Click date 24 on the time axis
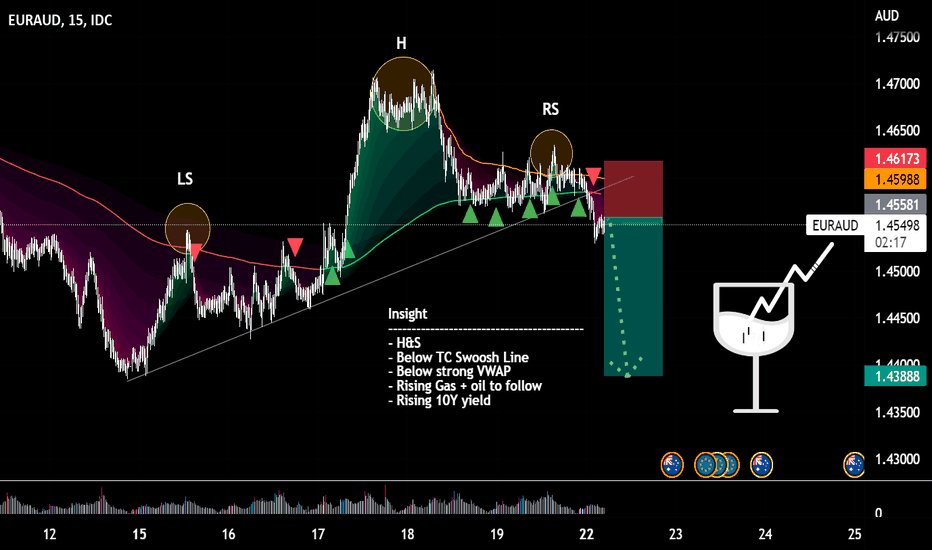Viewport: 932px width, 550px height. tap(765, 534)
